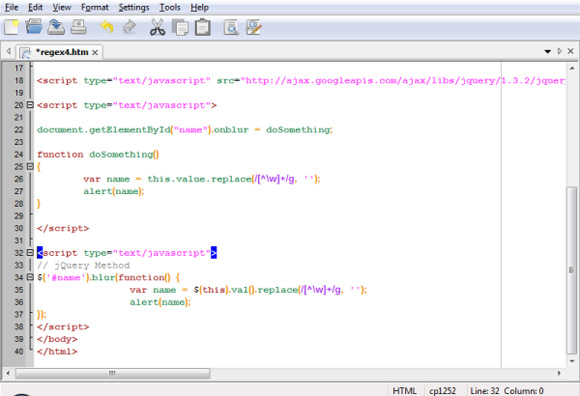The image size is (580, 396).
Task: Undo the last edit with the yellow arrow
Action: click(107, 27)
